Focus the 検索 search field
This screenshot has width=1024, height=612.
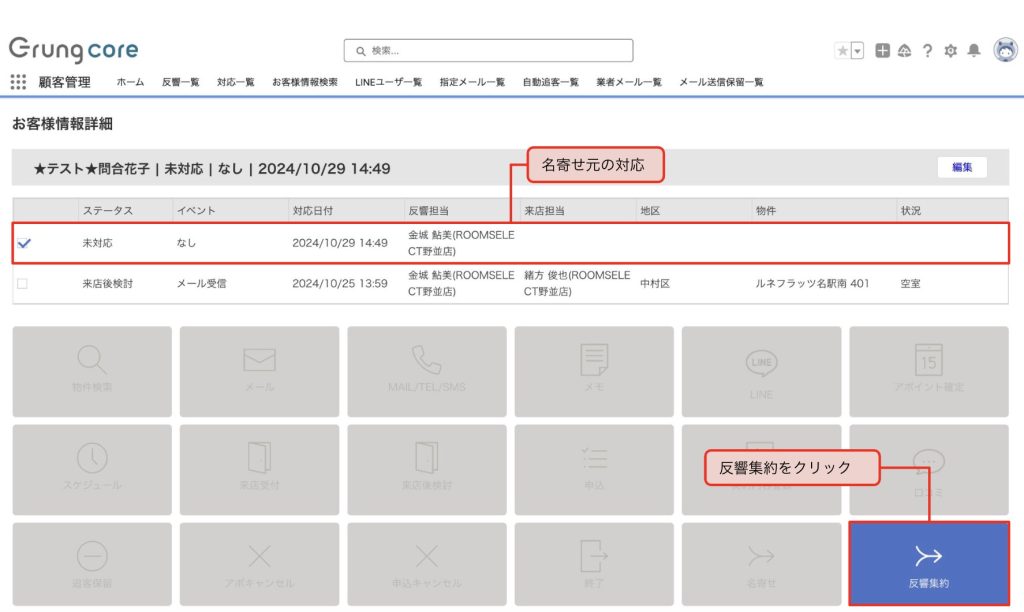pyautogui.click(x=488, y=51)
